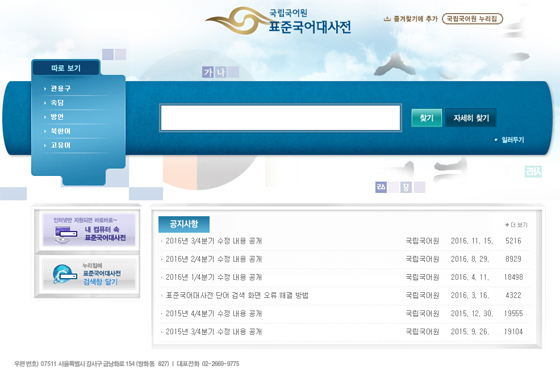Open notice 2015년 3/4분기 수정 내용 공개
Screen dimensions: 560x374
(214, 332)
